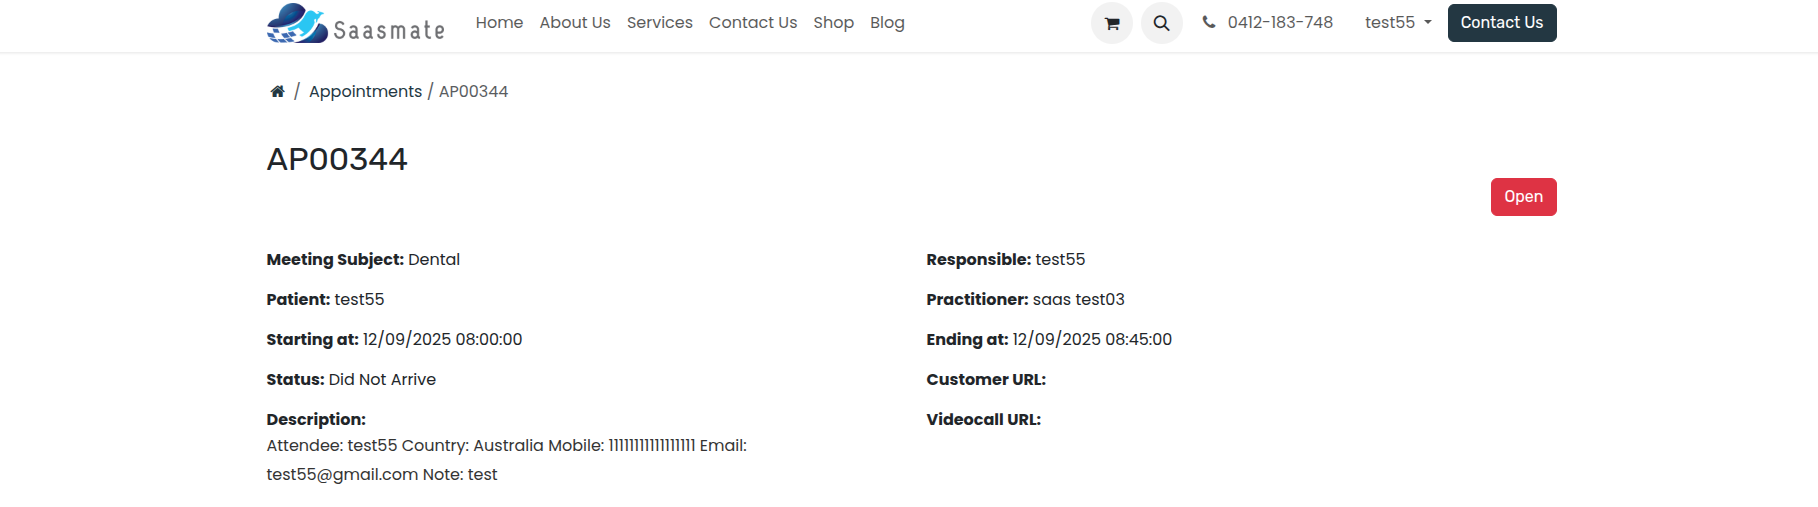The image size is (1818, 507).
Task: Click the Saasmate logo
Action: click(x=355, y=23)
